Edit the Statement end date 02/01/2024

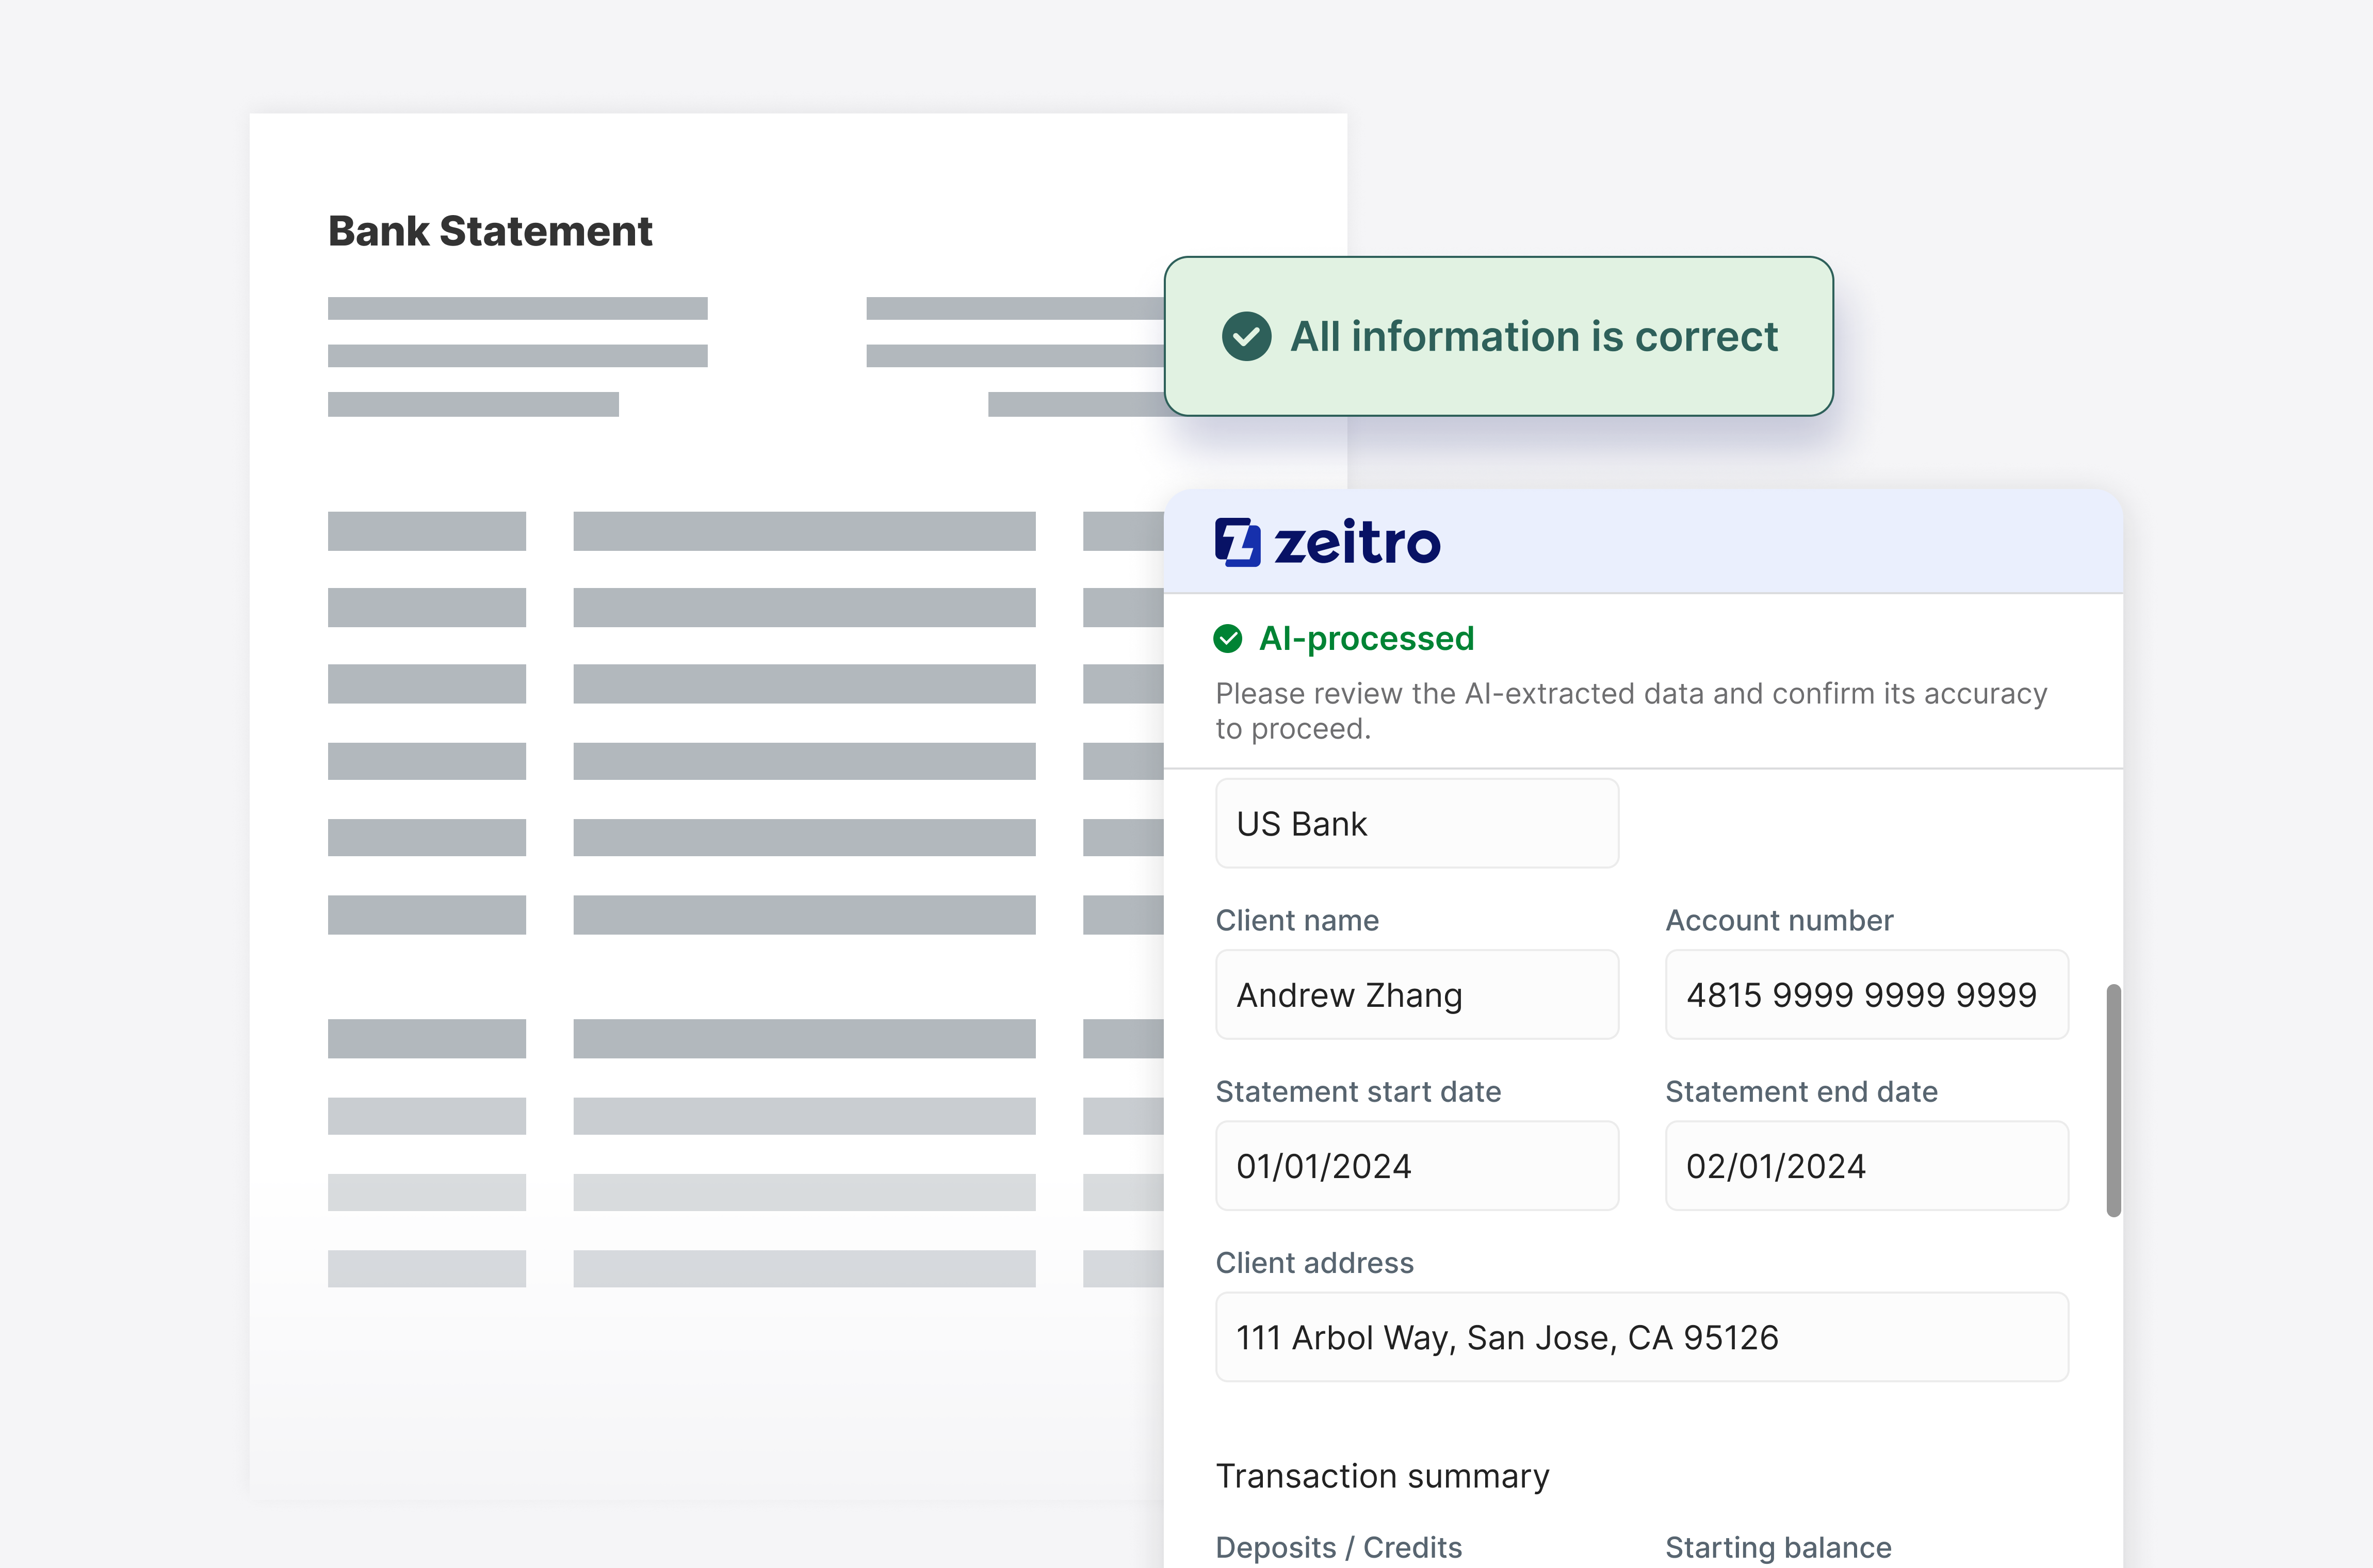[1866, 1165]
